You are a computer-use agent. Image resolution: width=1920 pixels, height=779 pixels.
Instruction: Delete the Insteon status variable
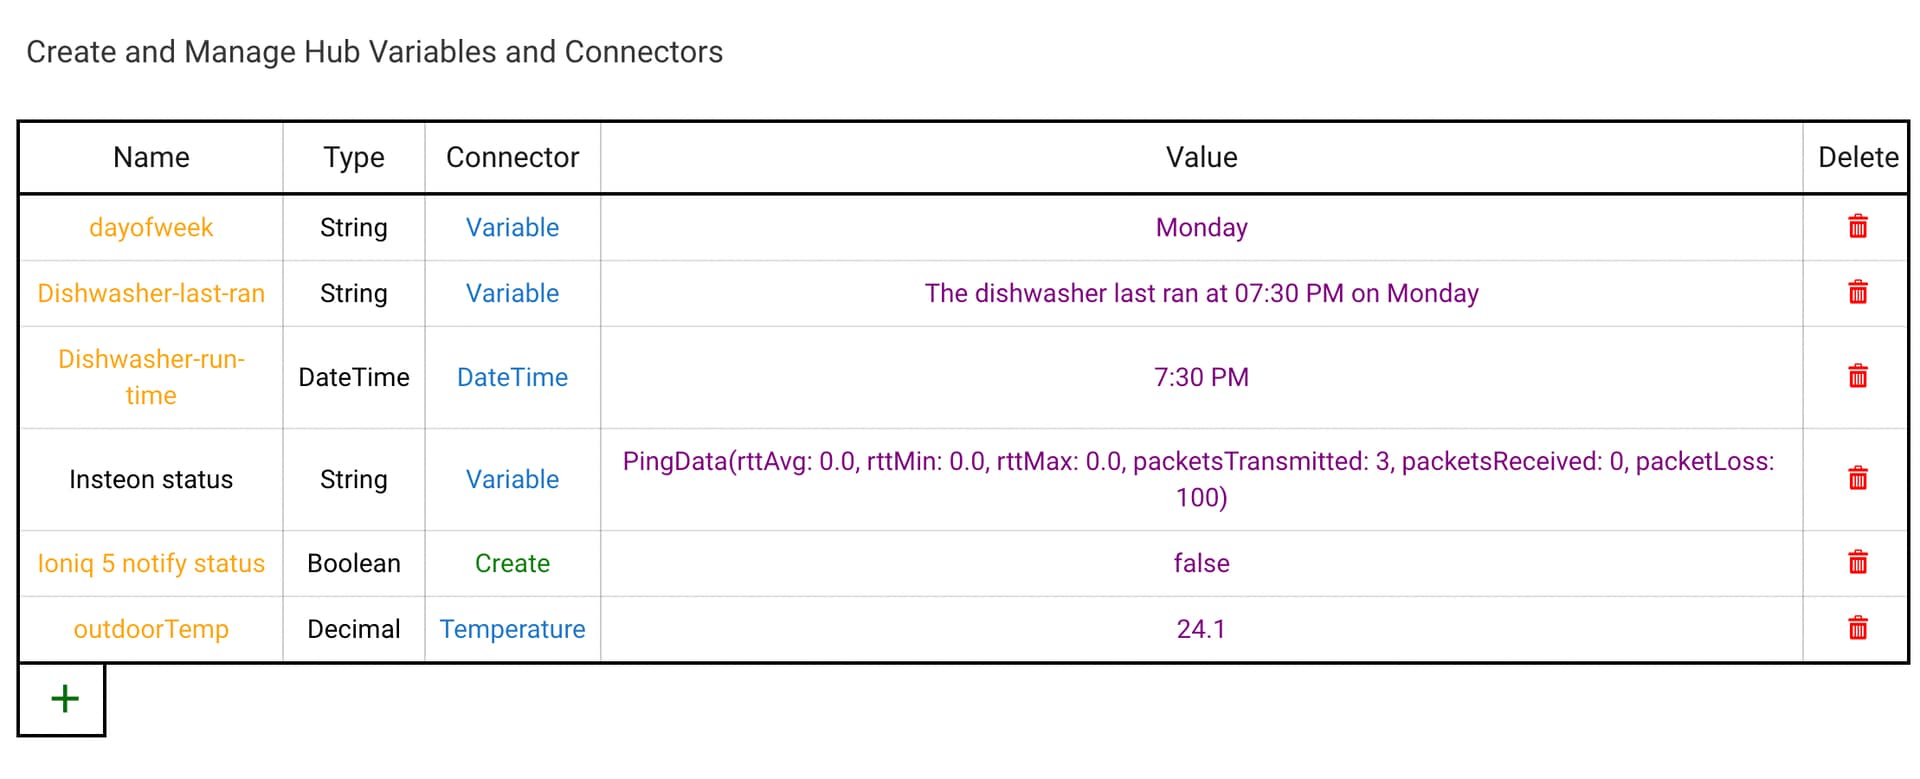pyautogui.click(x=1857, y=479)
